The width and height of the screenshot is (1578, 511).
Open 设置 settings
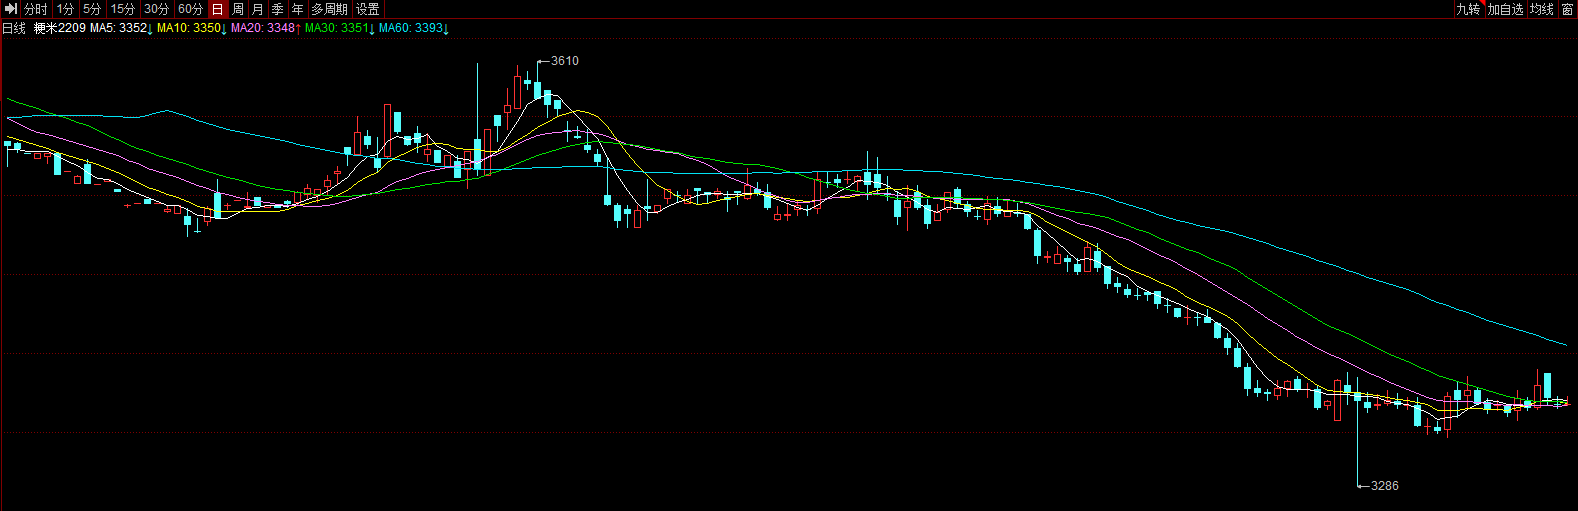(368, 9)
